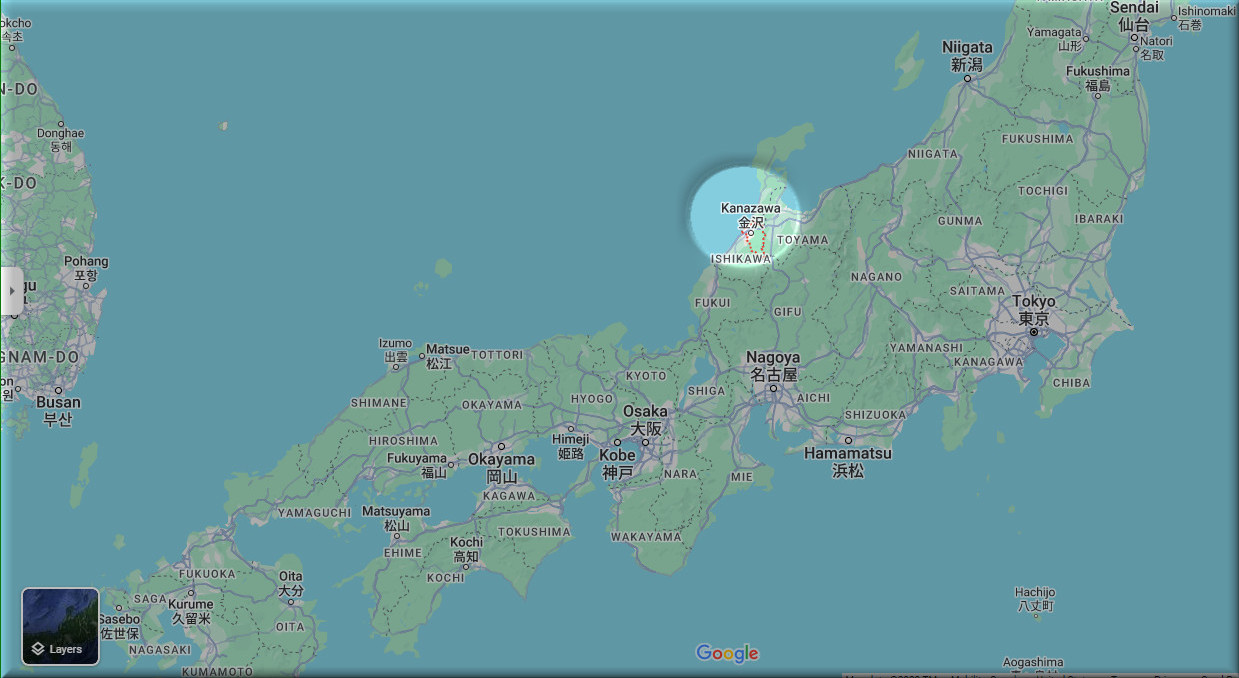Click the Ishikawa prefecture label

point(740,259)
